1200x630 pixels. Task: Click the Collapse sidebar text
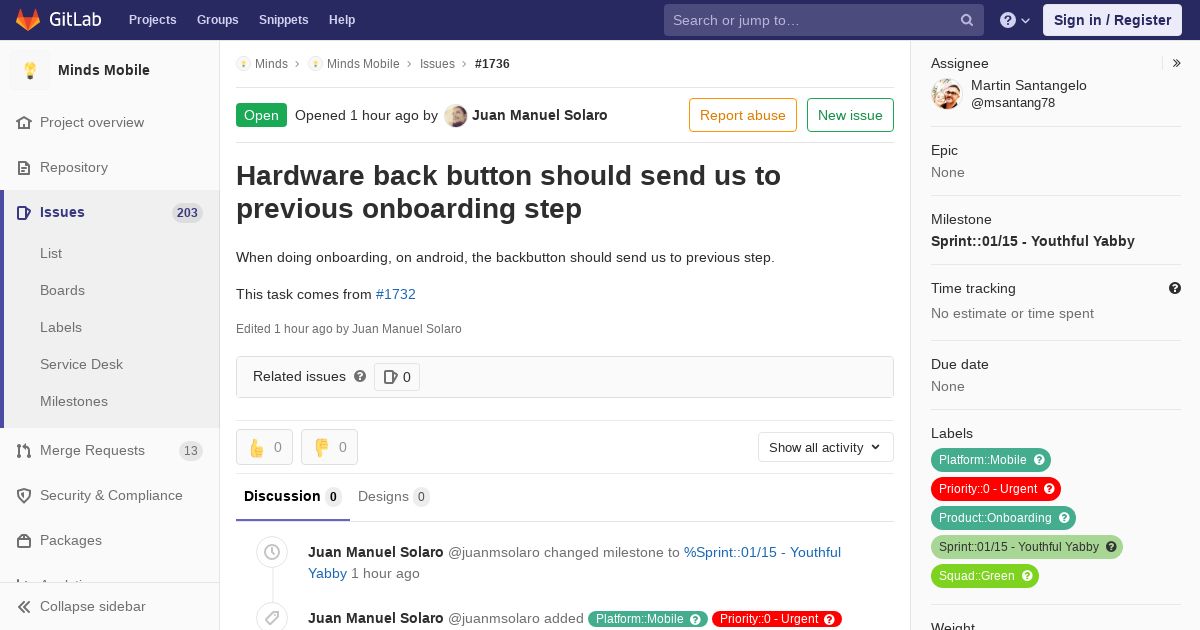pos(92,606)
